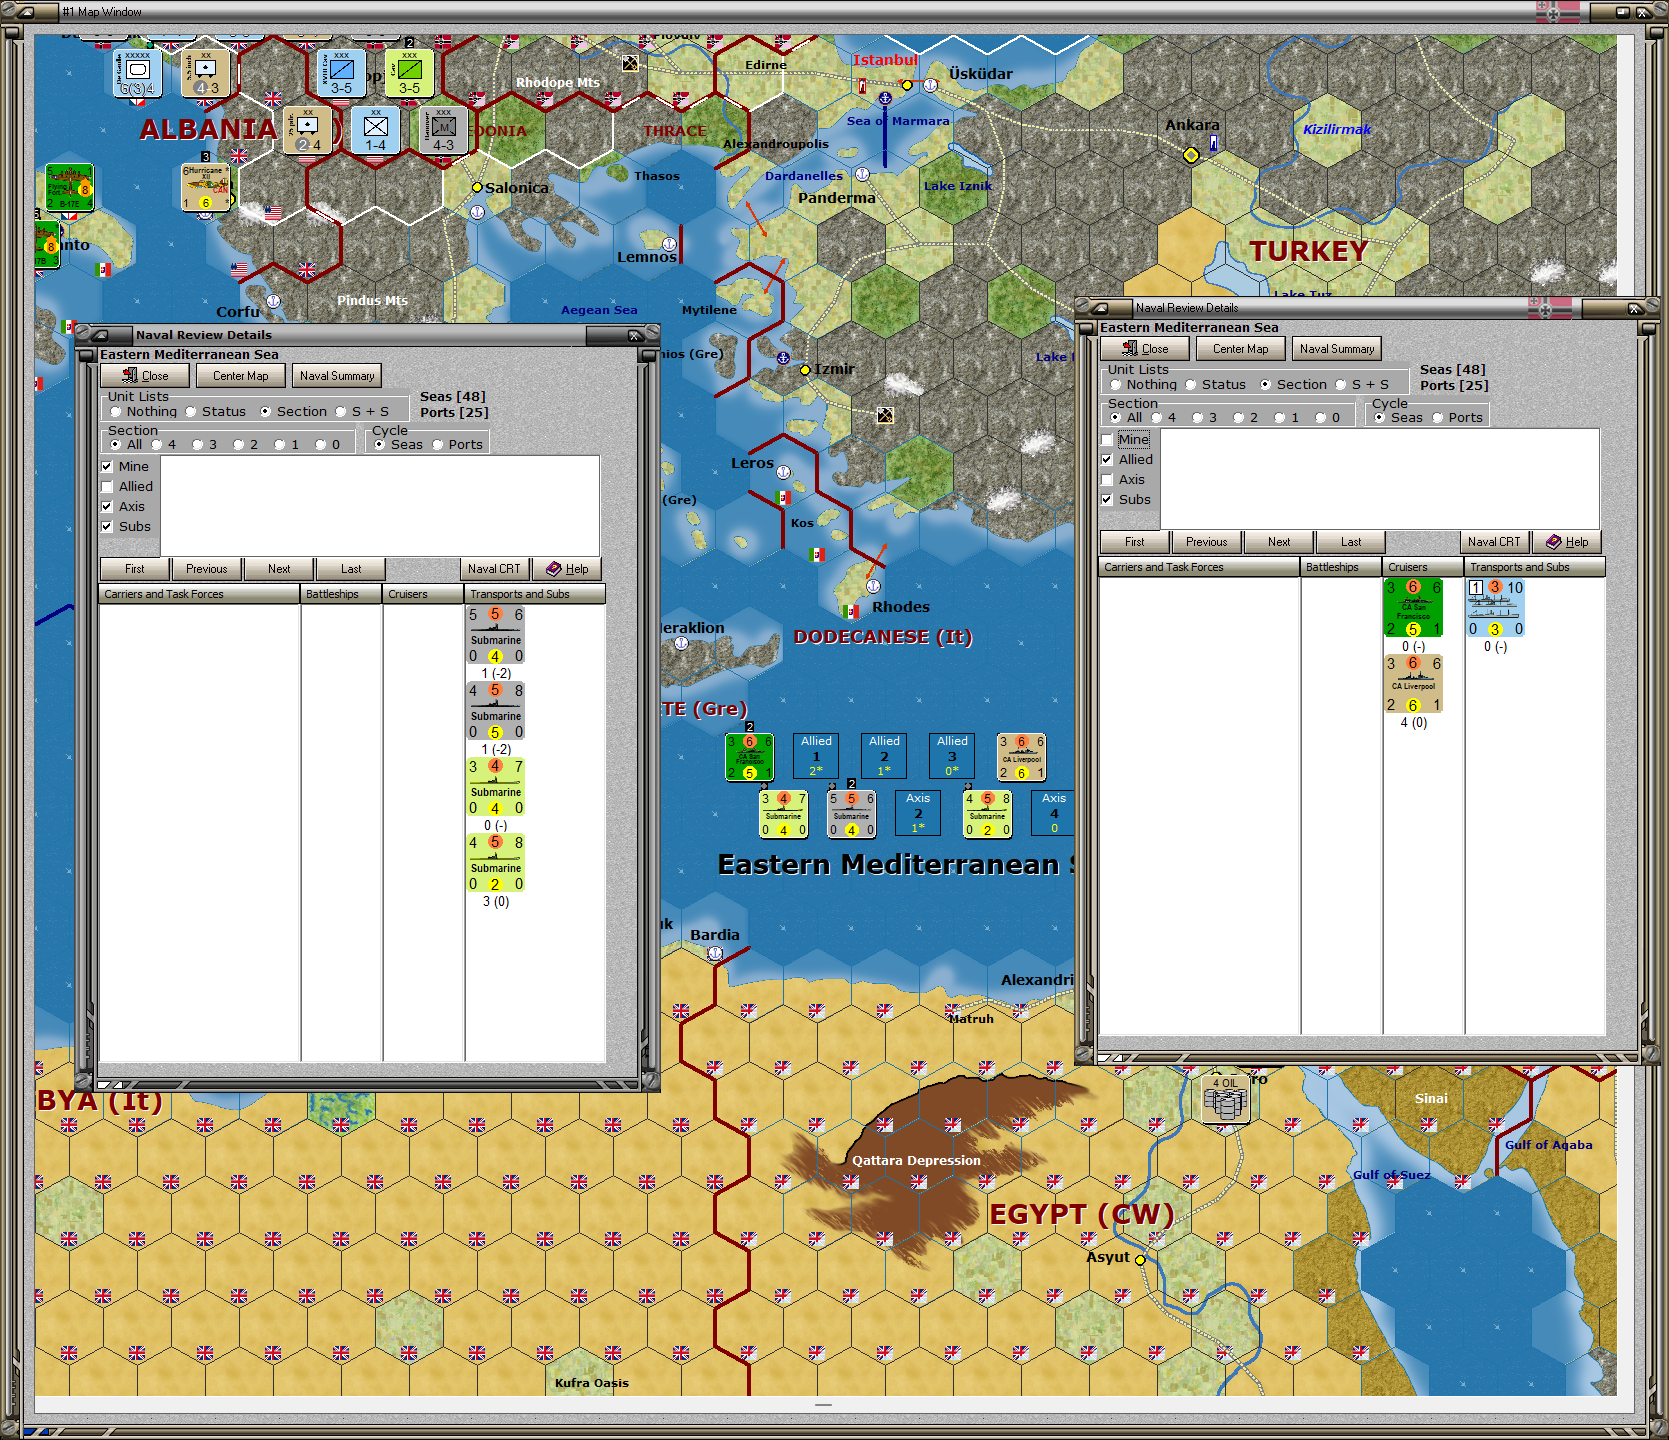Select the Flying Fort B-17E bomber counter
This screenshot has width=1669, height=1440.
(70, 187)
